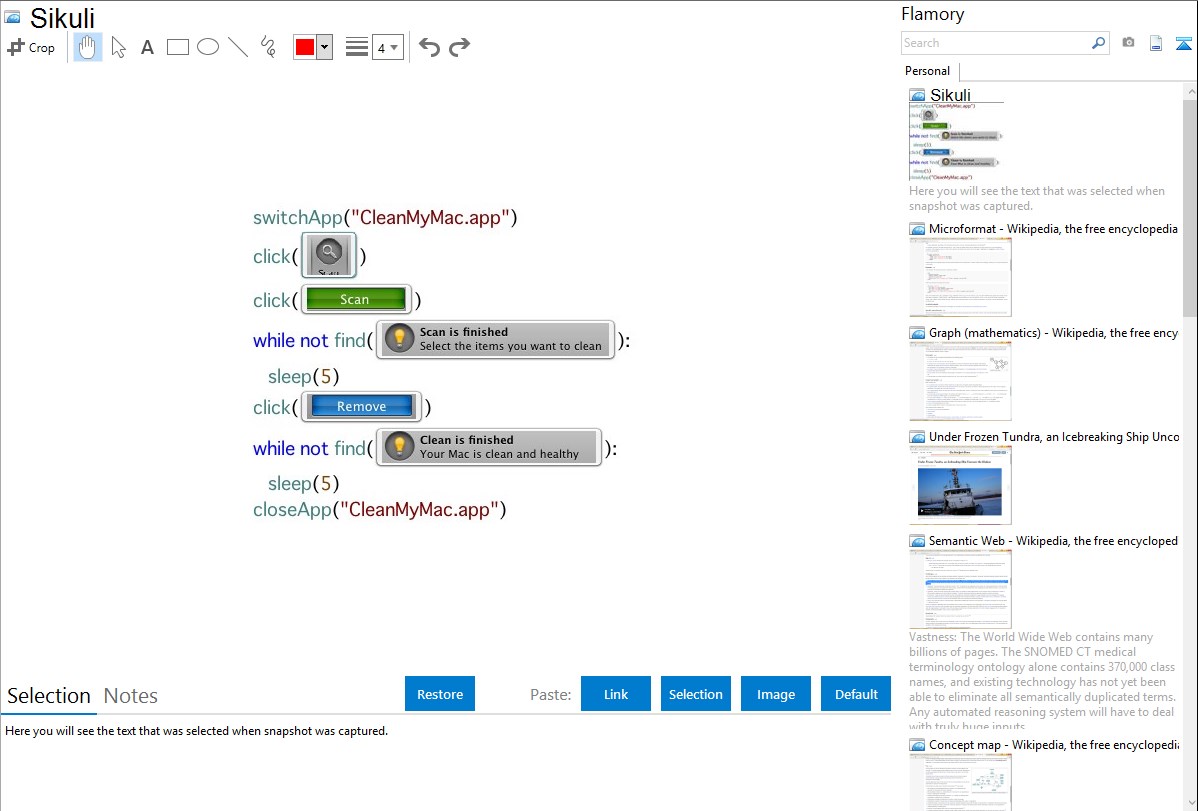Open the color picker dropdown arrow
Screen dimensions: 1198x811
[x=325, y=47]
